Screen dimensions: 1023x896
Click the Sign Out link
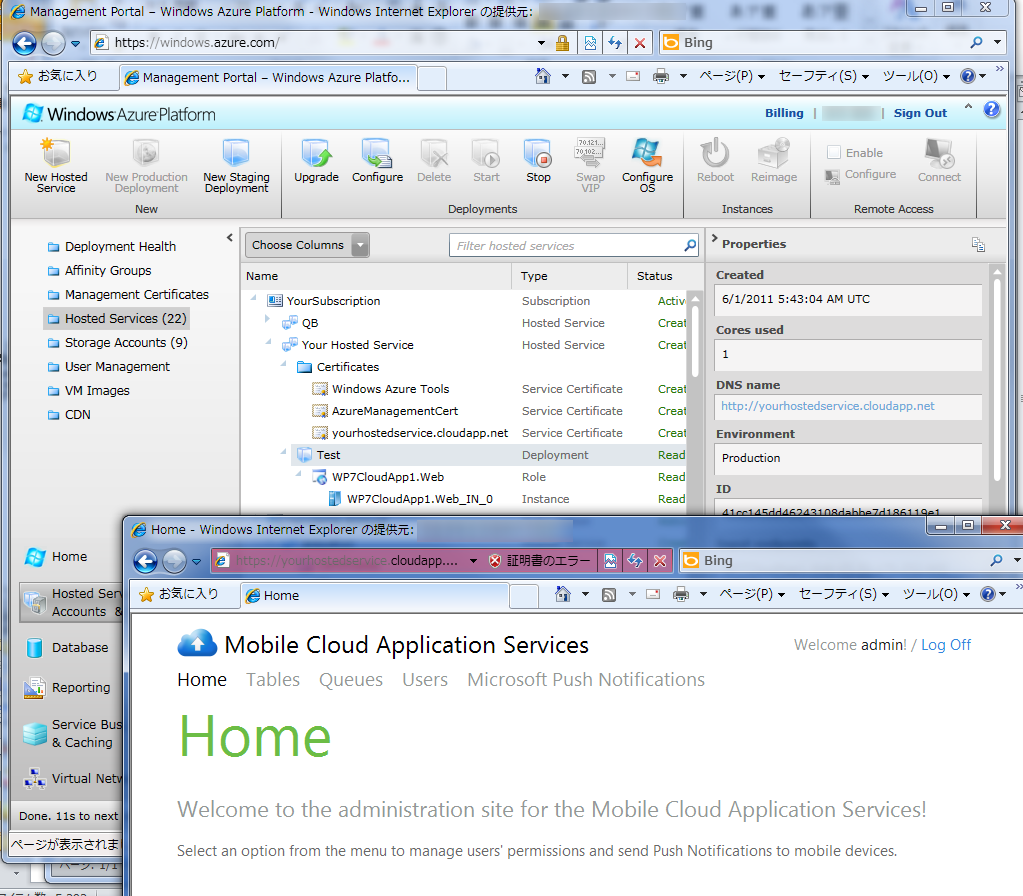920,113
